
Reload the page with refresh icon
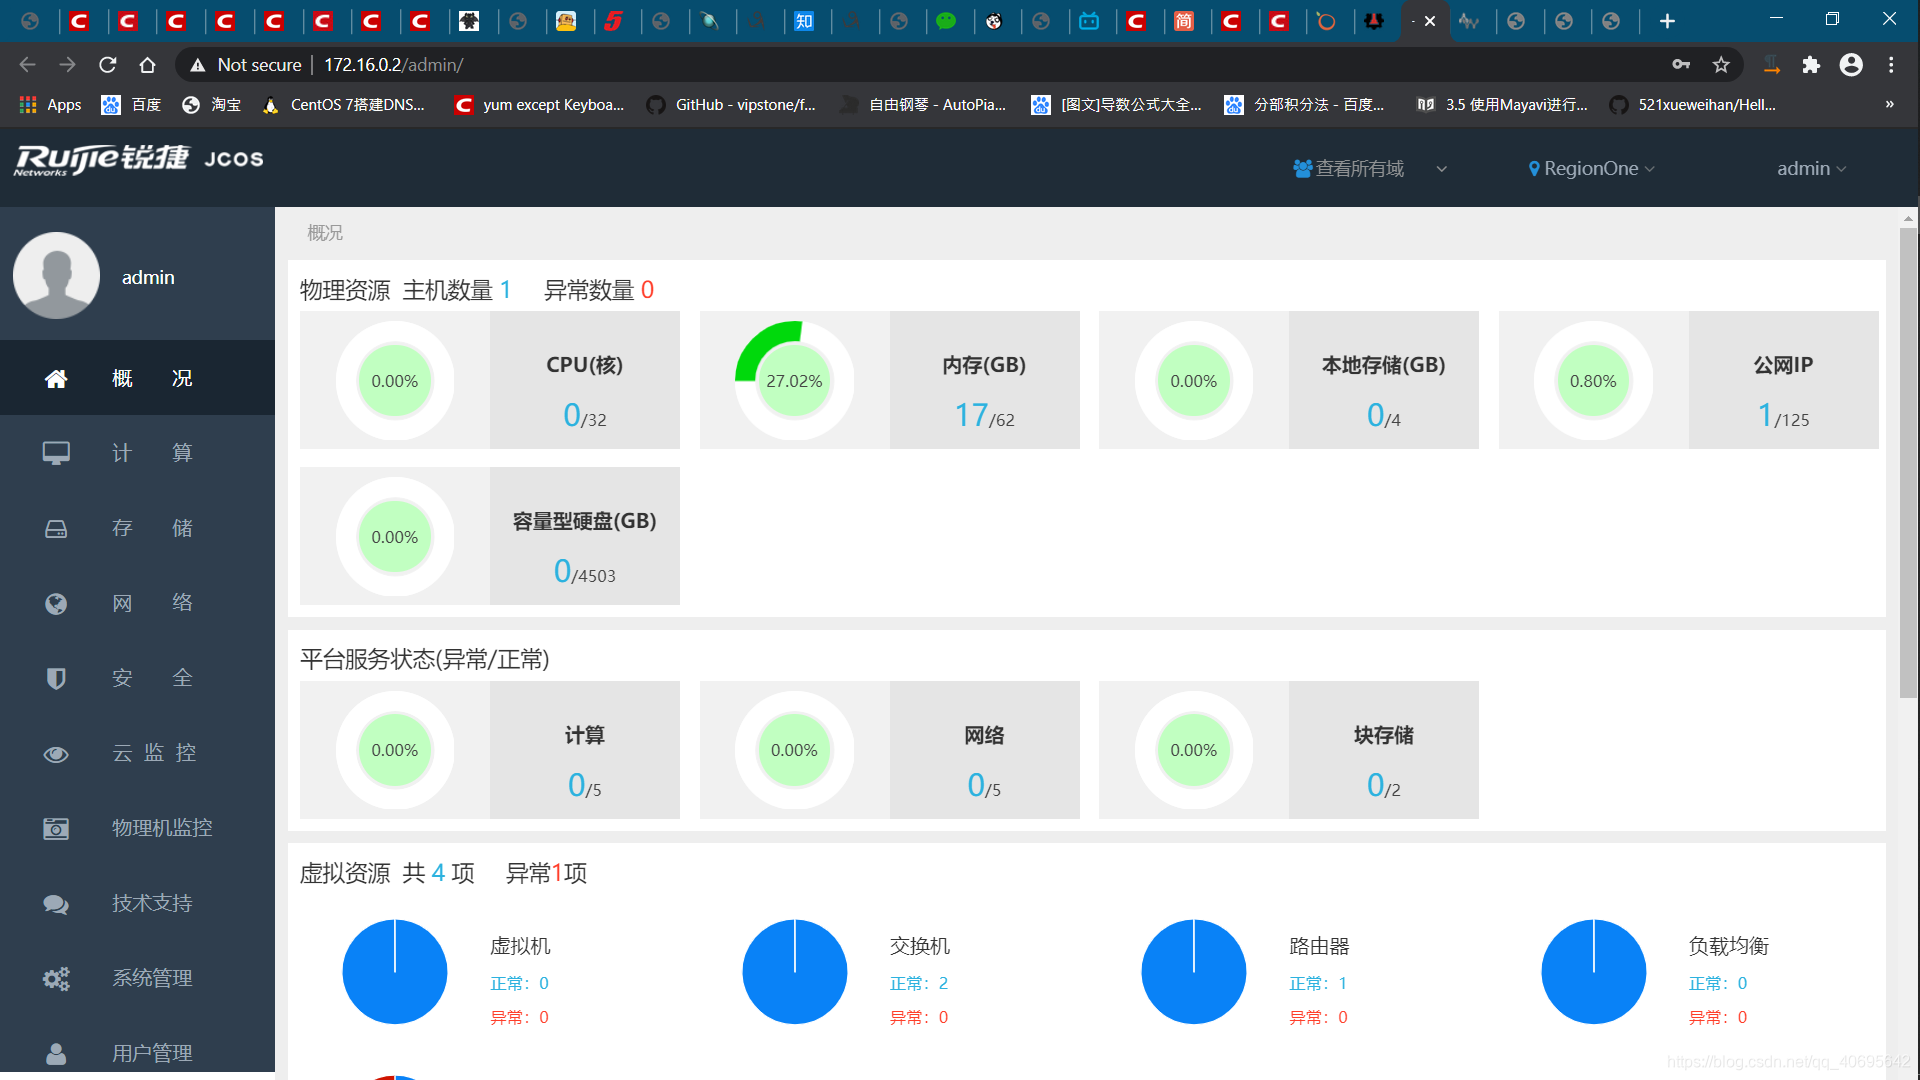point(107,65)
